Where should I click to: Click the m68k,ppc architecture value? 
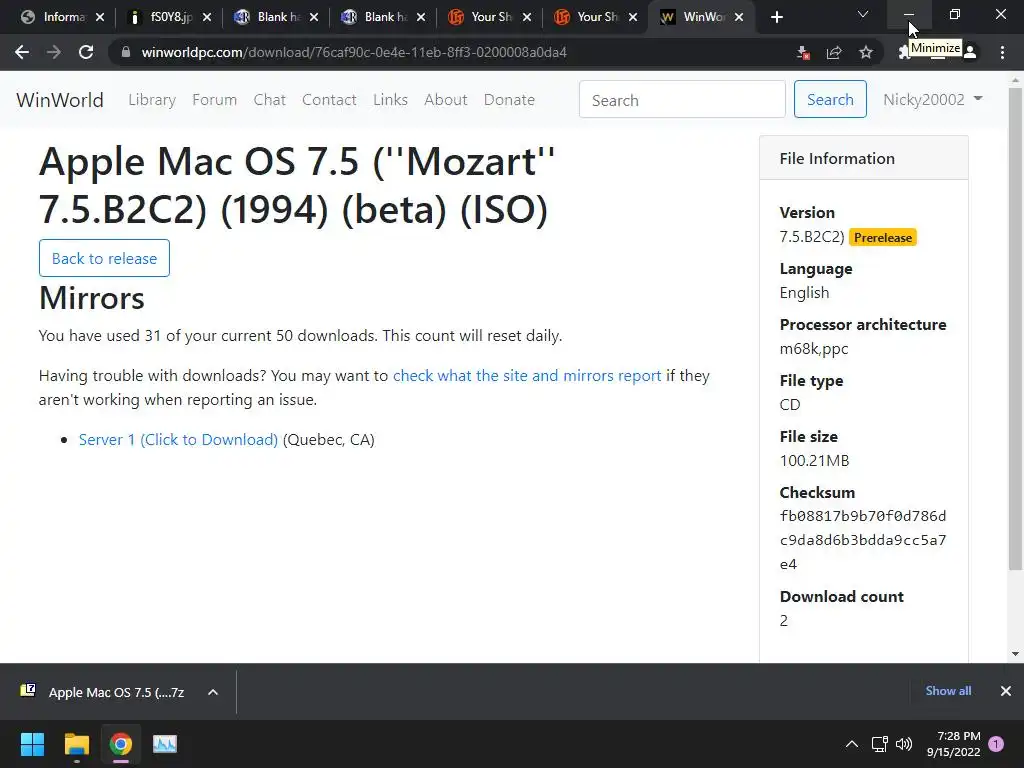[814, 349]
